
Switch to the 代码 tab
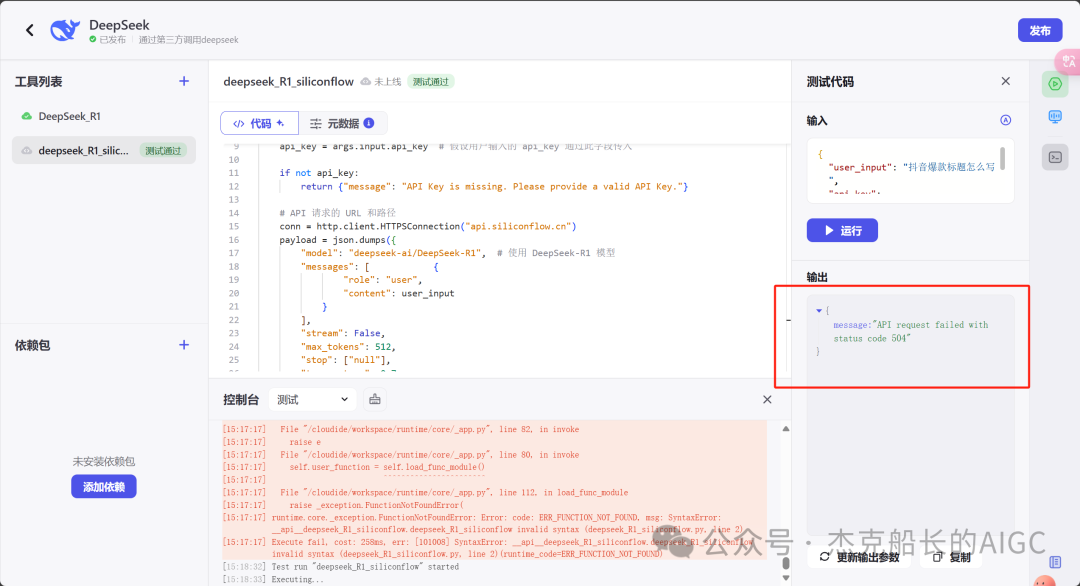[x=259, y=123]
